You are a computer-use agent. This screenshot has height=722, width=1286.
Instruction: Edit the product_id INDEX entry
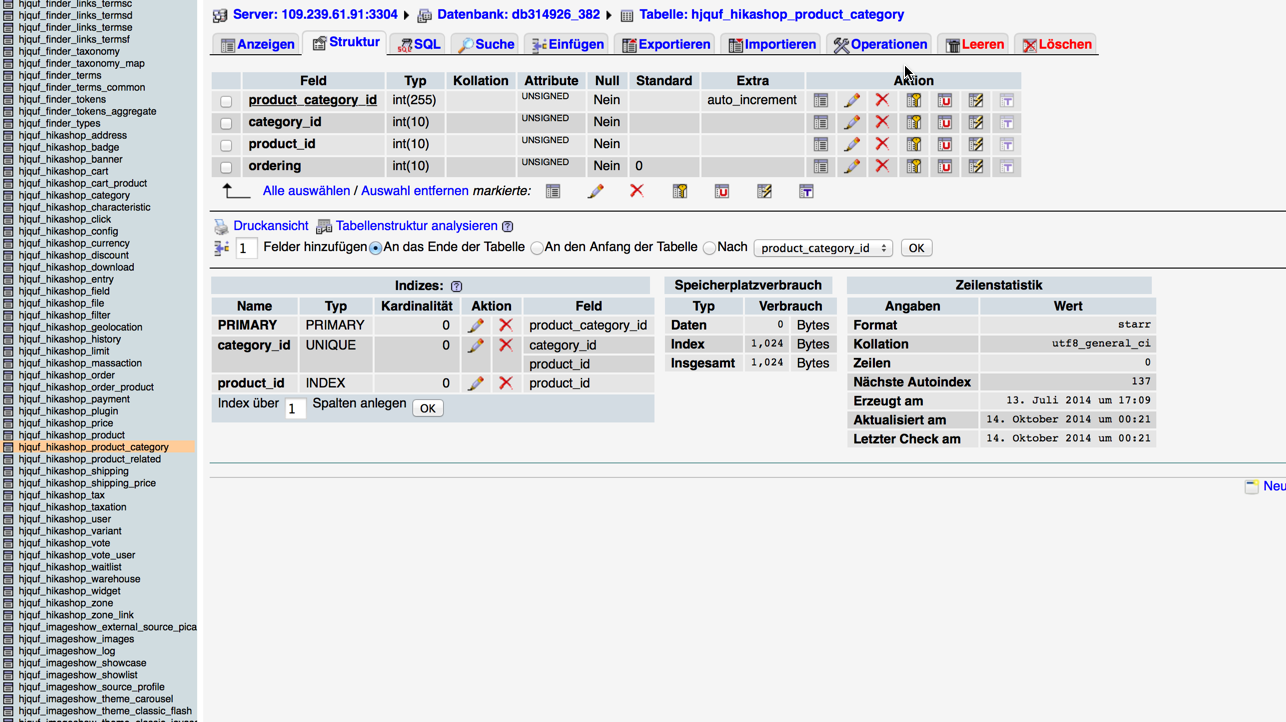coord(476,383)
